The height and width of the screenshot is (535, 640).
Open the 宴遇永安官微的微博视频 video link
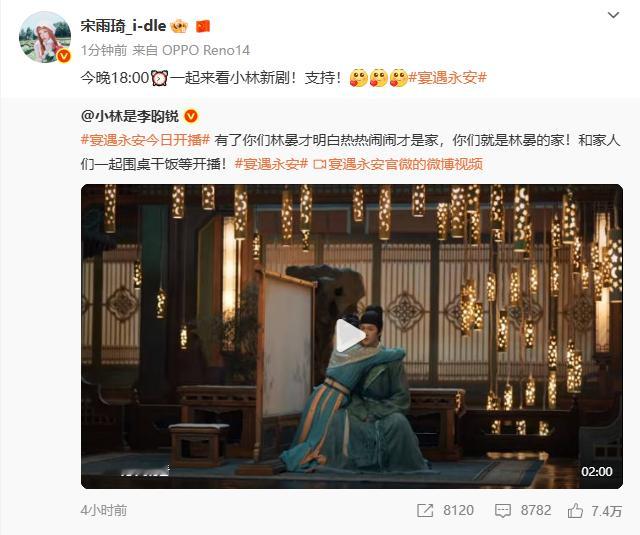click(x=398, y=164)
